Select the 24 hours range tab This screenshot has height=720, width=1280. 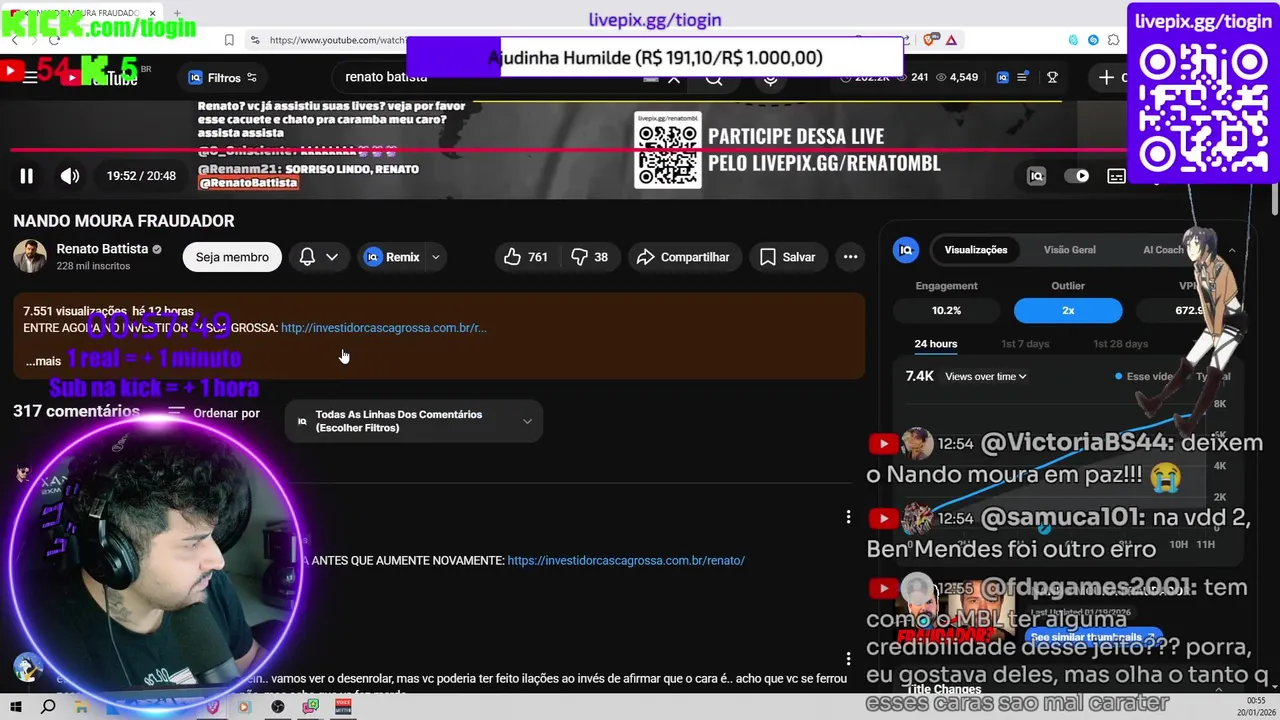click(936, 344)
